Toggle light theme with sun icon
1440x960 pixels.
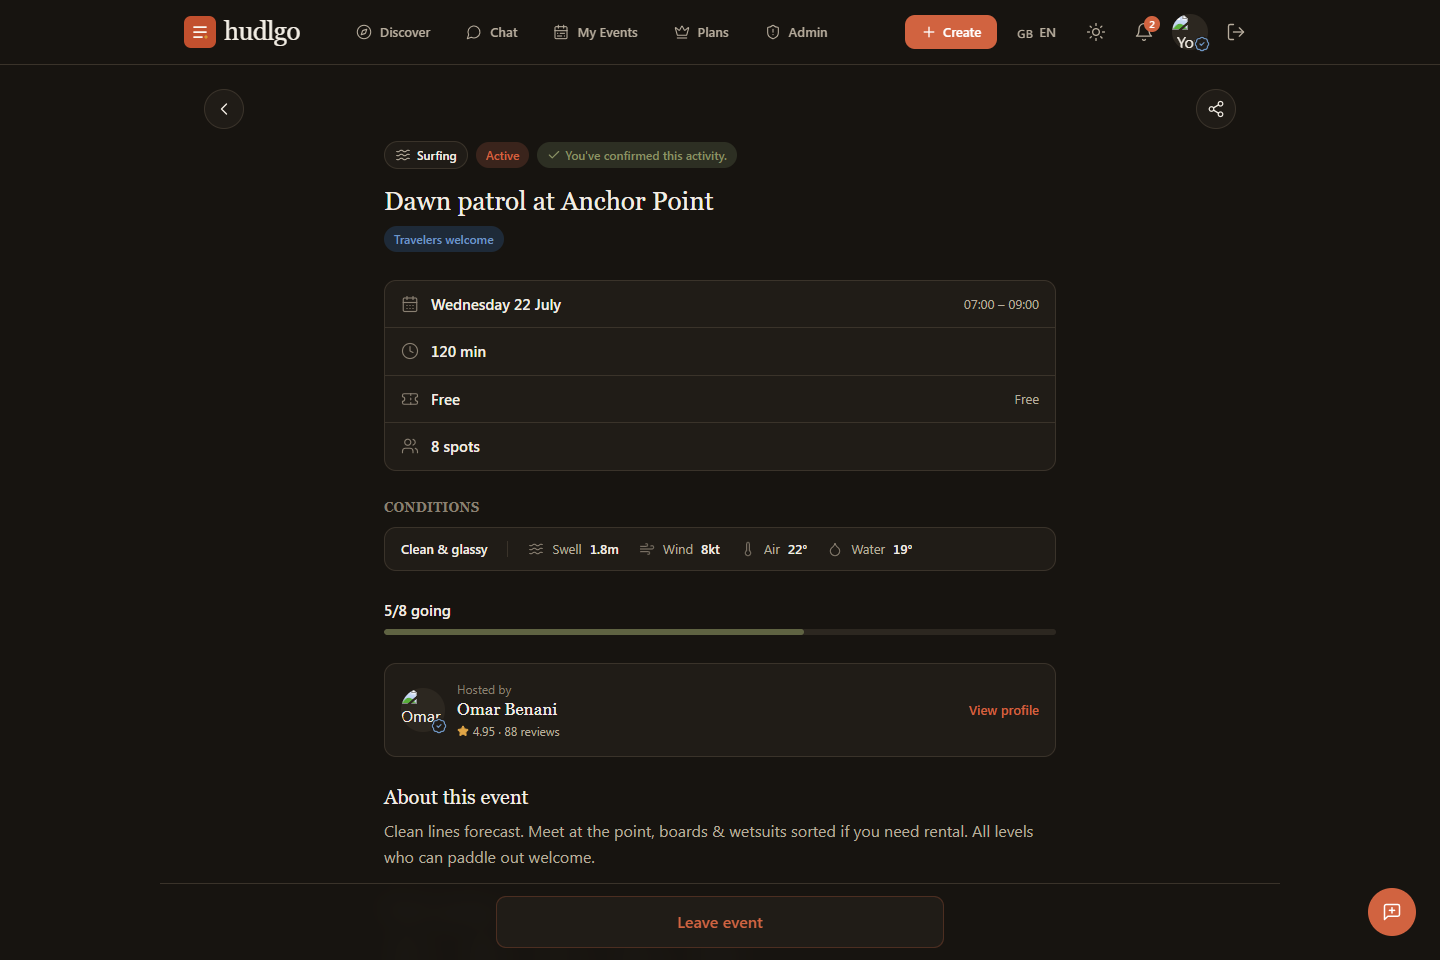(x=1096, y=32)
